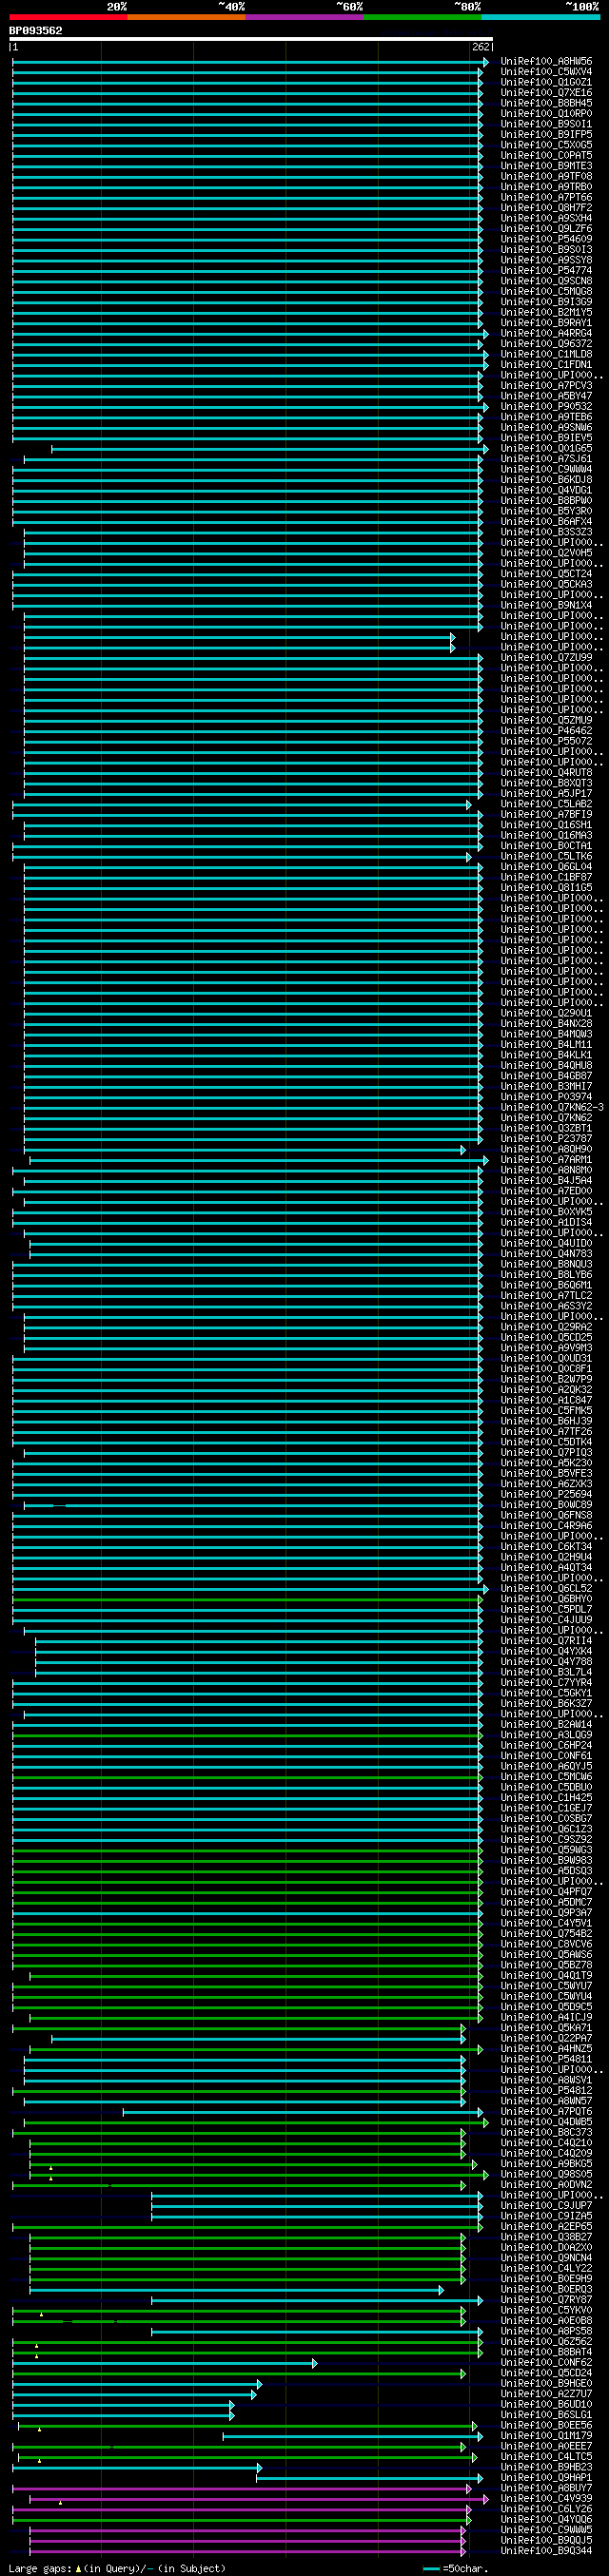Screen dimensions: 609x2576
Task: Select the UniRef100_C9JUP7 label
Action: pos(546,2205)
